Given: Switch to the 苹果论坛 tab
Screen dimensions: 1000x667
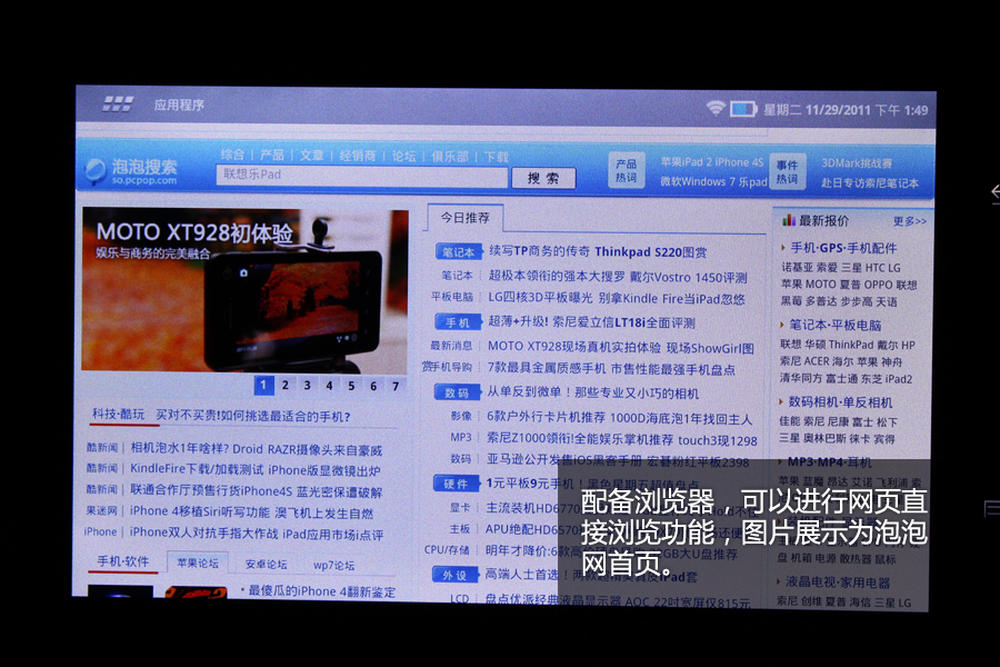Looking at the screenshot, I should coord(198,563).
